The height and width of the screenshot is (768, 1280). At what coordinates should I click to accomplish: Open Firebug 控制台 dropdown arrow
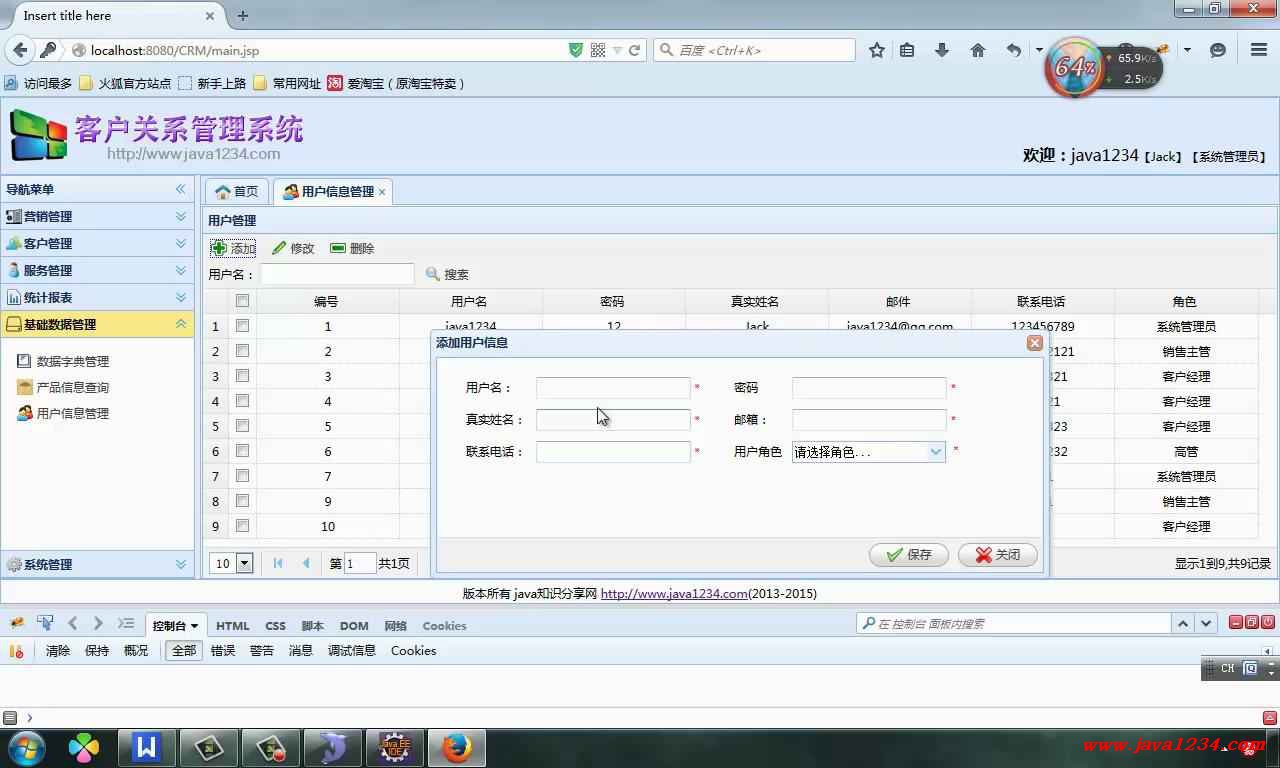pyautogui.click(x=194, y=626)
